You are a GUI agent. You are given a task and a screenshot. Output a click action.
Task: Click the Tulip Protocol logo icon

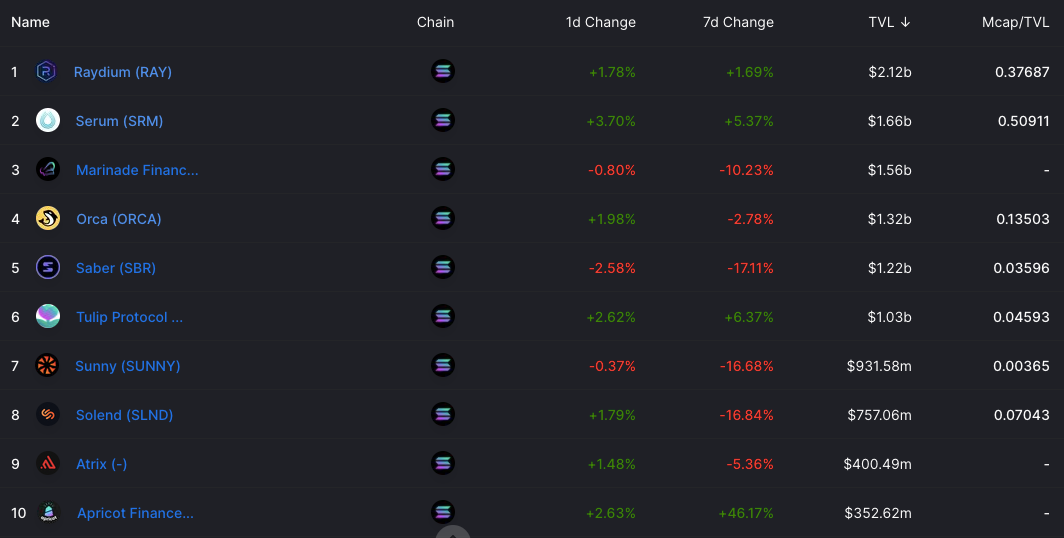coord(48,316)
